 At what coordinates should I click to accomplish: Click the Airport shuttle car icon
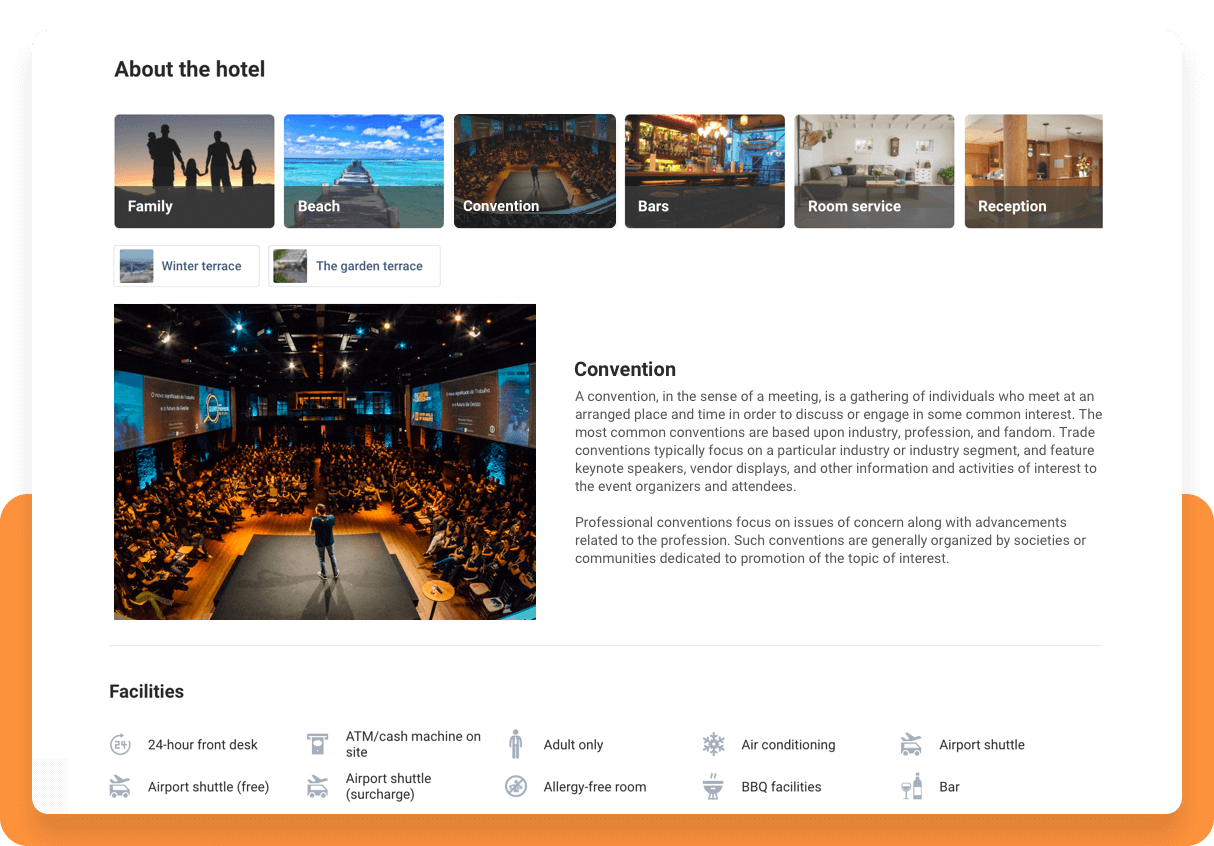tap(911, 744)
